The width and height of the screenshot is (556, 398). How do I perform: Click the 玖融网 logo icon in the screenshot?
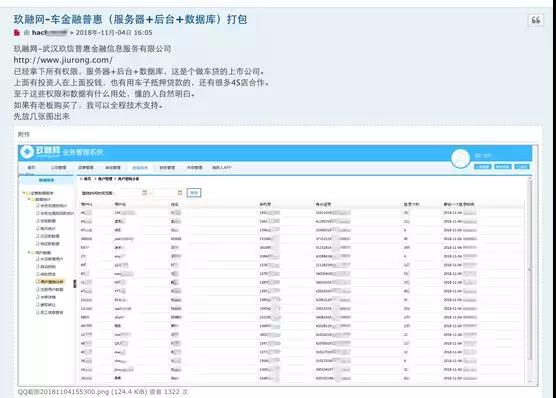coord(27,152)
